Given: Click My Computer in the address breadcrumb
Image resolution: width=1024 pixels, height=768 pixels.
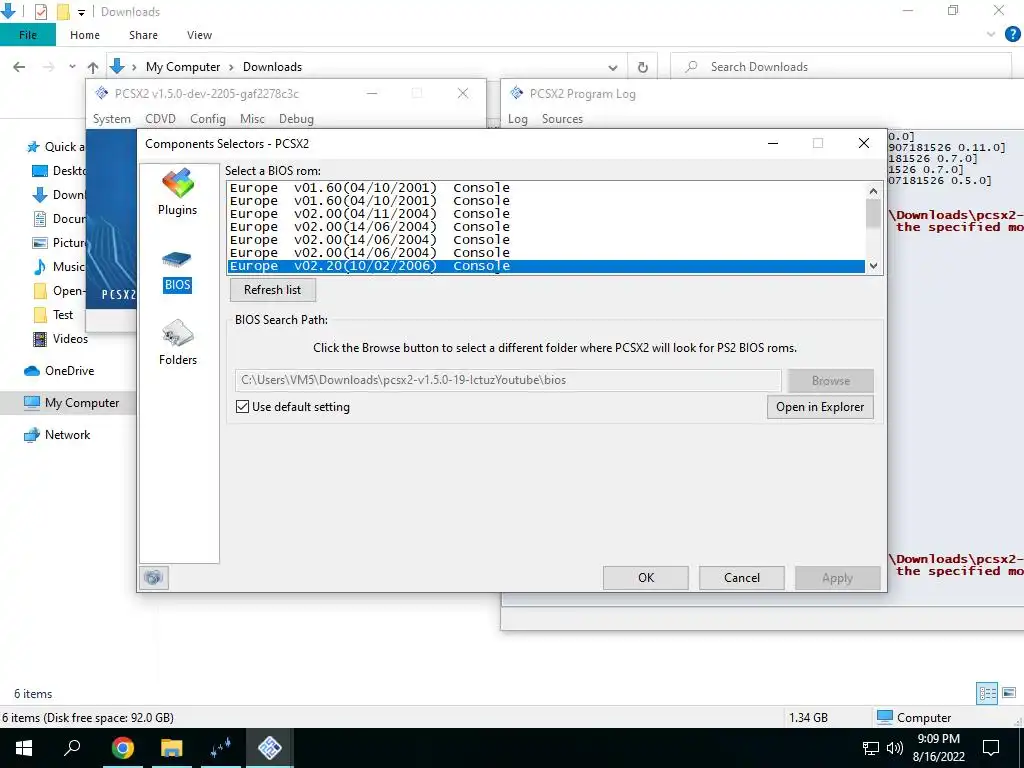Looking at the screenshot, I should [183, 67].
